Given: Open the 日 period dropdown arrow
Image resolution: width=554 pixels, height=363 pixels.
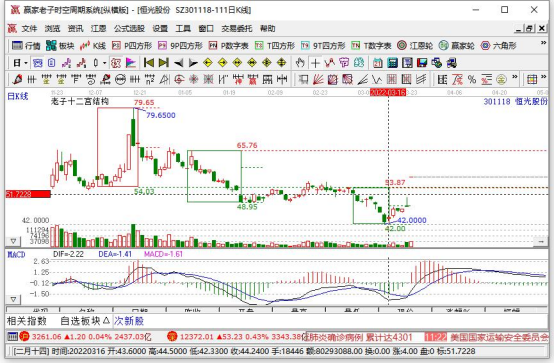Looking at the screenshot, I should click(x=26, y=63).
